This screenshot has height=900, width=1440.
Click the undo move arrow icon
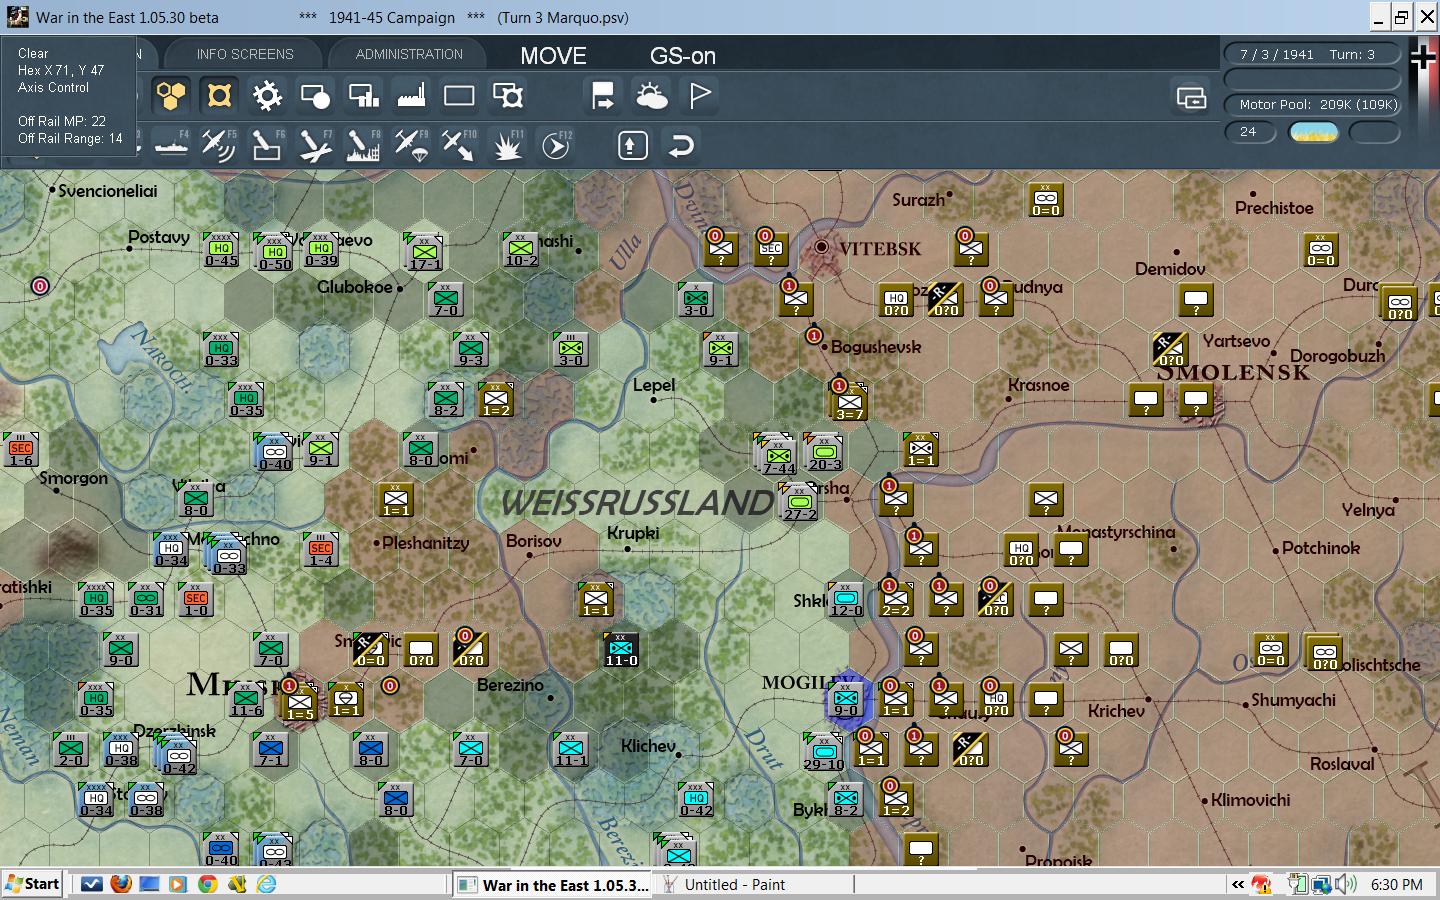pyautogui.click(x=680, y=146)
